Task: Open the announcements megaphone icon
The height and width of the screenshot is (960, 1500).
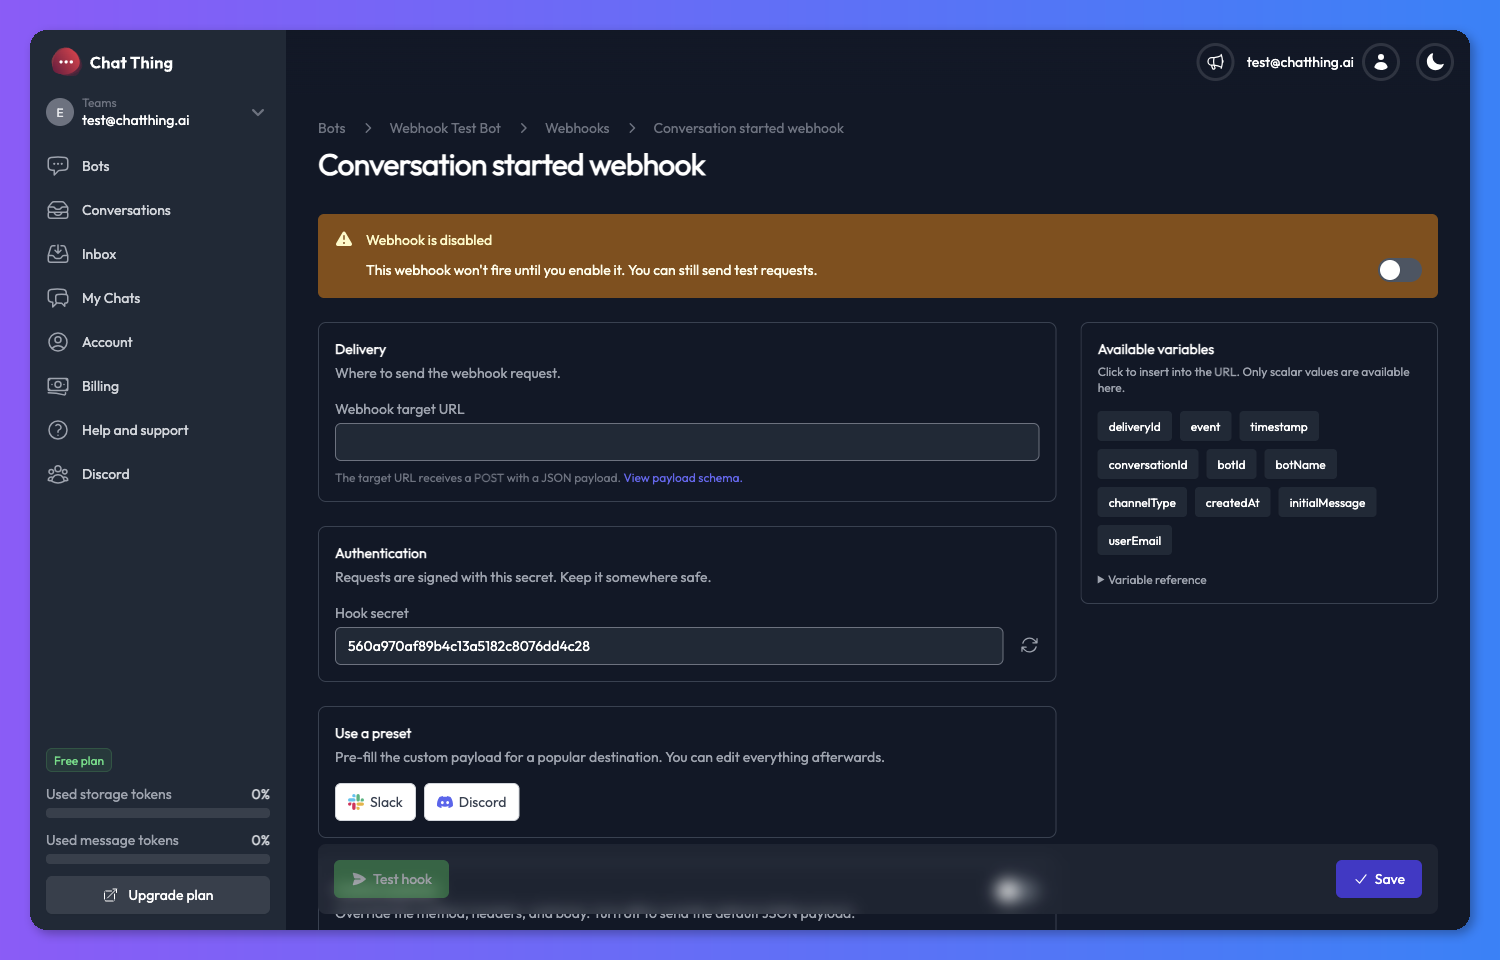Action: 1215,62
